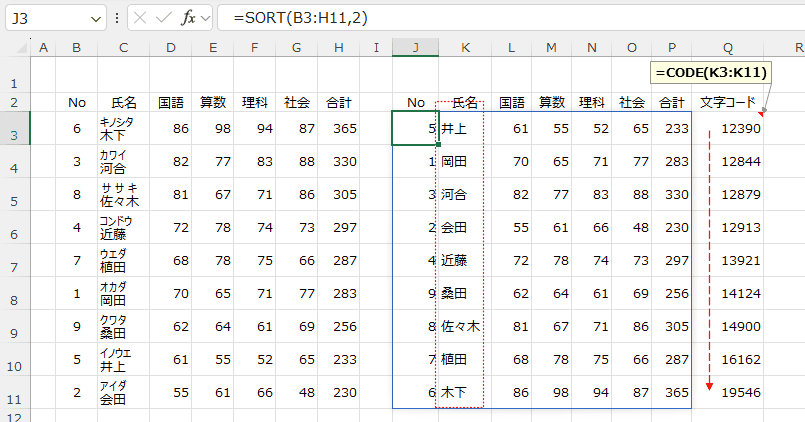
Task: Click the Insert Function fx icon
Action: [x=189, y=18]
